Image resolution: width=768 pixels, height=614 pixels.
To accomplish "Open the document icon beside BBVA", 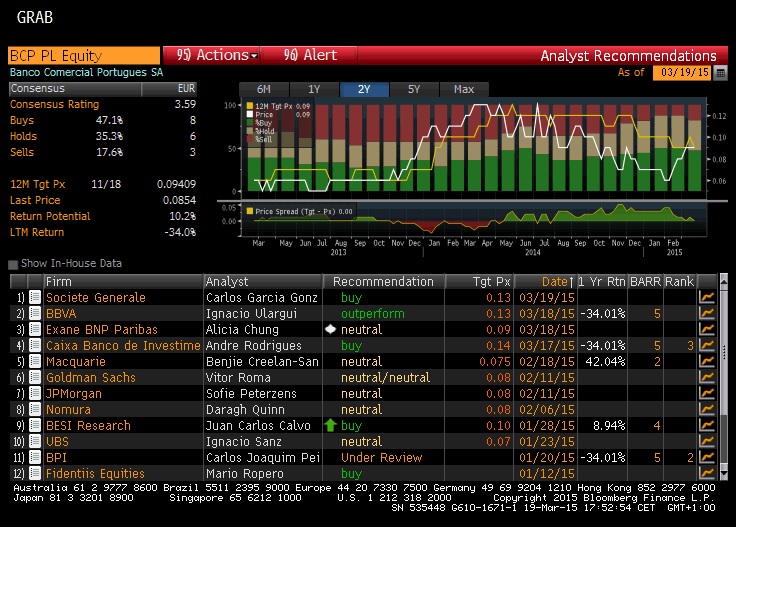I will (35, 314).
